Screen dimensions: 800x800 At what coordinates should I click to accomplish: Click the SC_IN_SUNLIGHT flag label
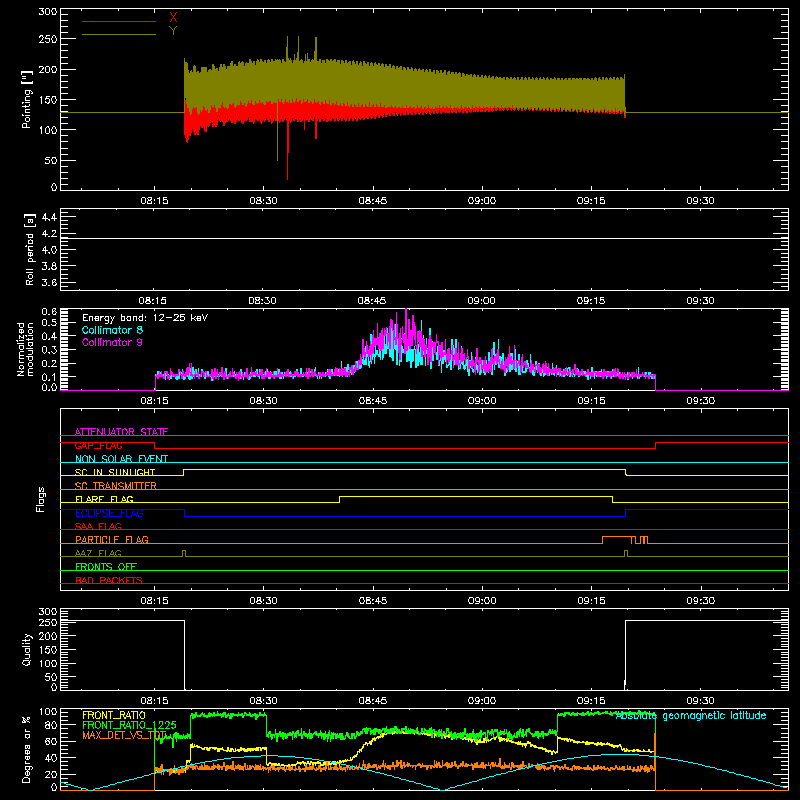115,472
